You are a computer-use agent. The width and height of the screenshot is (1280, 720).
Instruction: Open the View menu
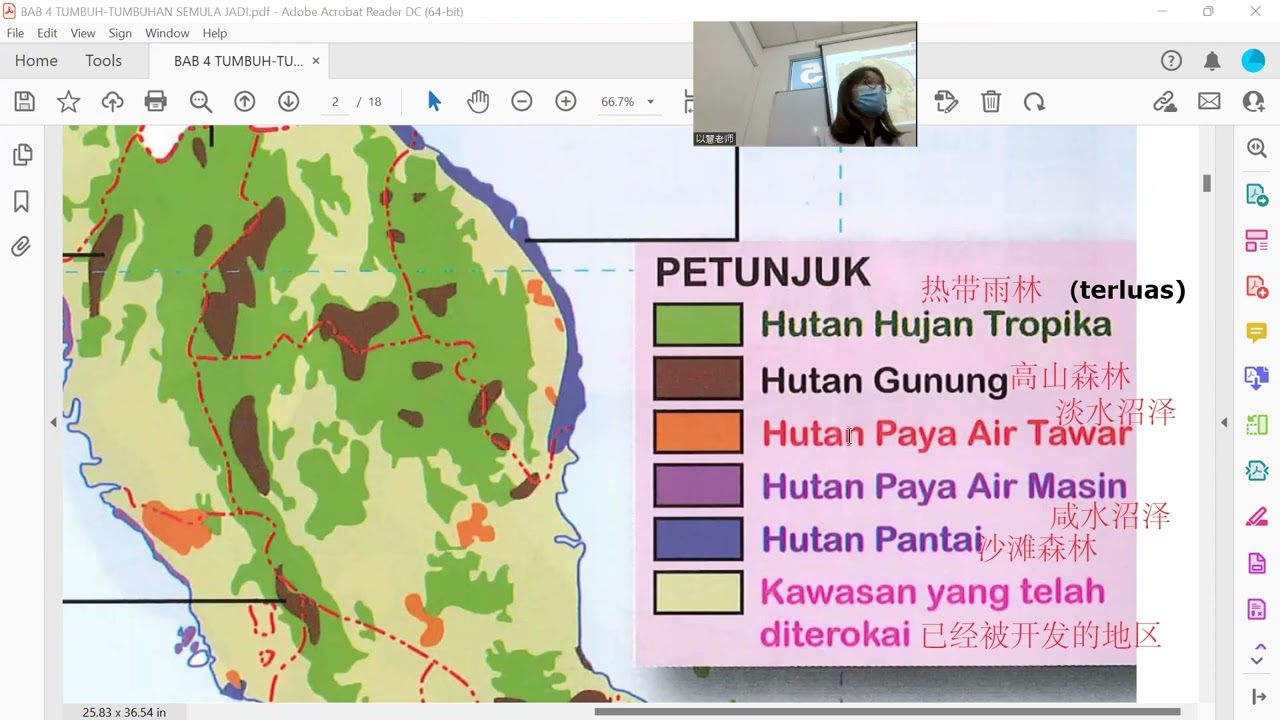[x=83, y=33]
